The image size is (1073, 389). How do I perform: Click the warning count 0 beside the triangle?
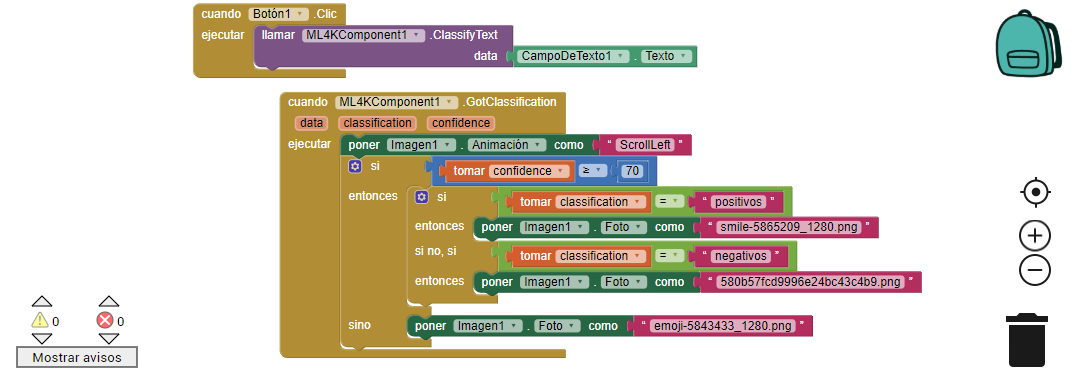(x=55, y=321)
